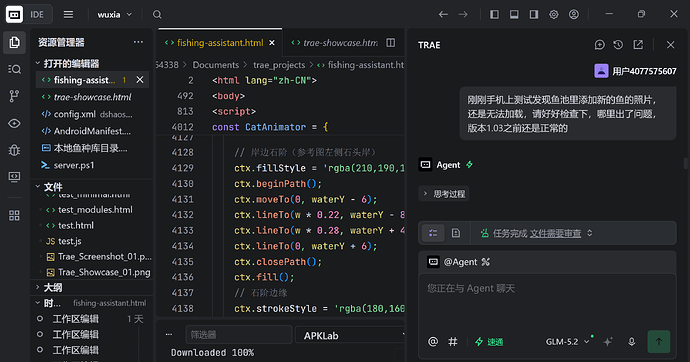Close the fishing-assistant.html tab

(272, 43)
